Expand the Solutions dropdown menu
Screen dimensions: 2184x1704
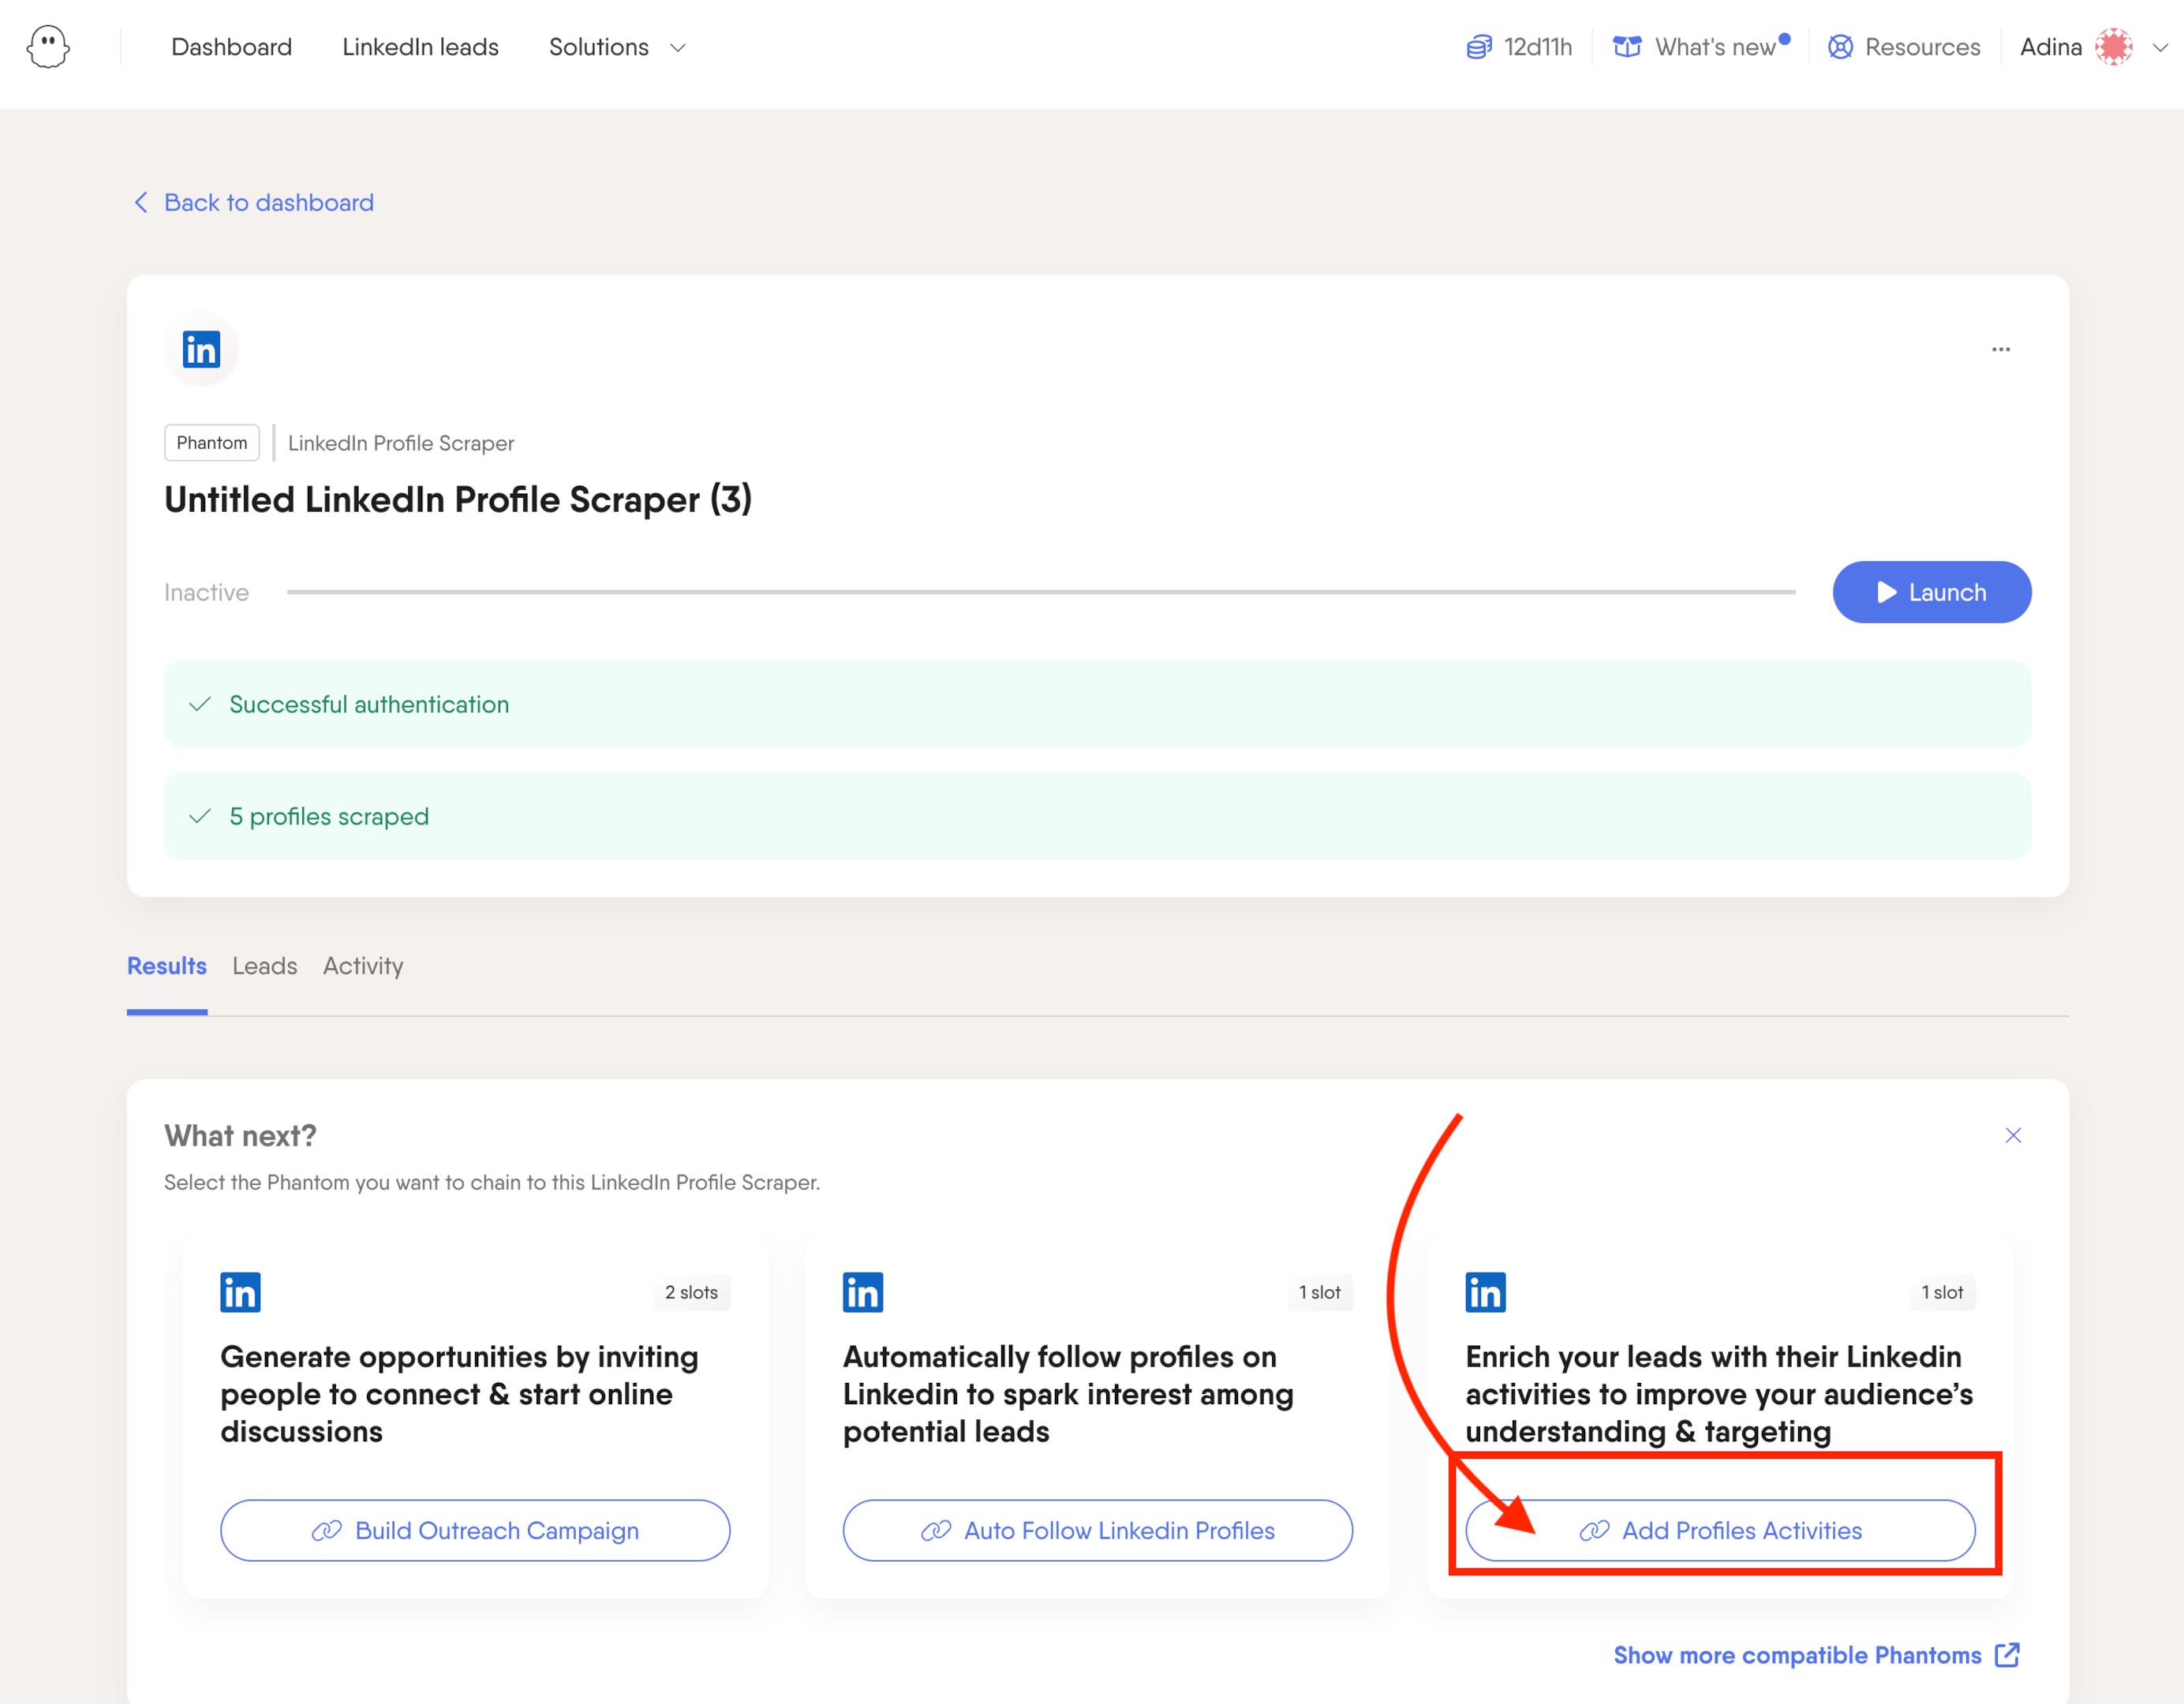[617, 47]
